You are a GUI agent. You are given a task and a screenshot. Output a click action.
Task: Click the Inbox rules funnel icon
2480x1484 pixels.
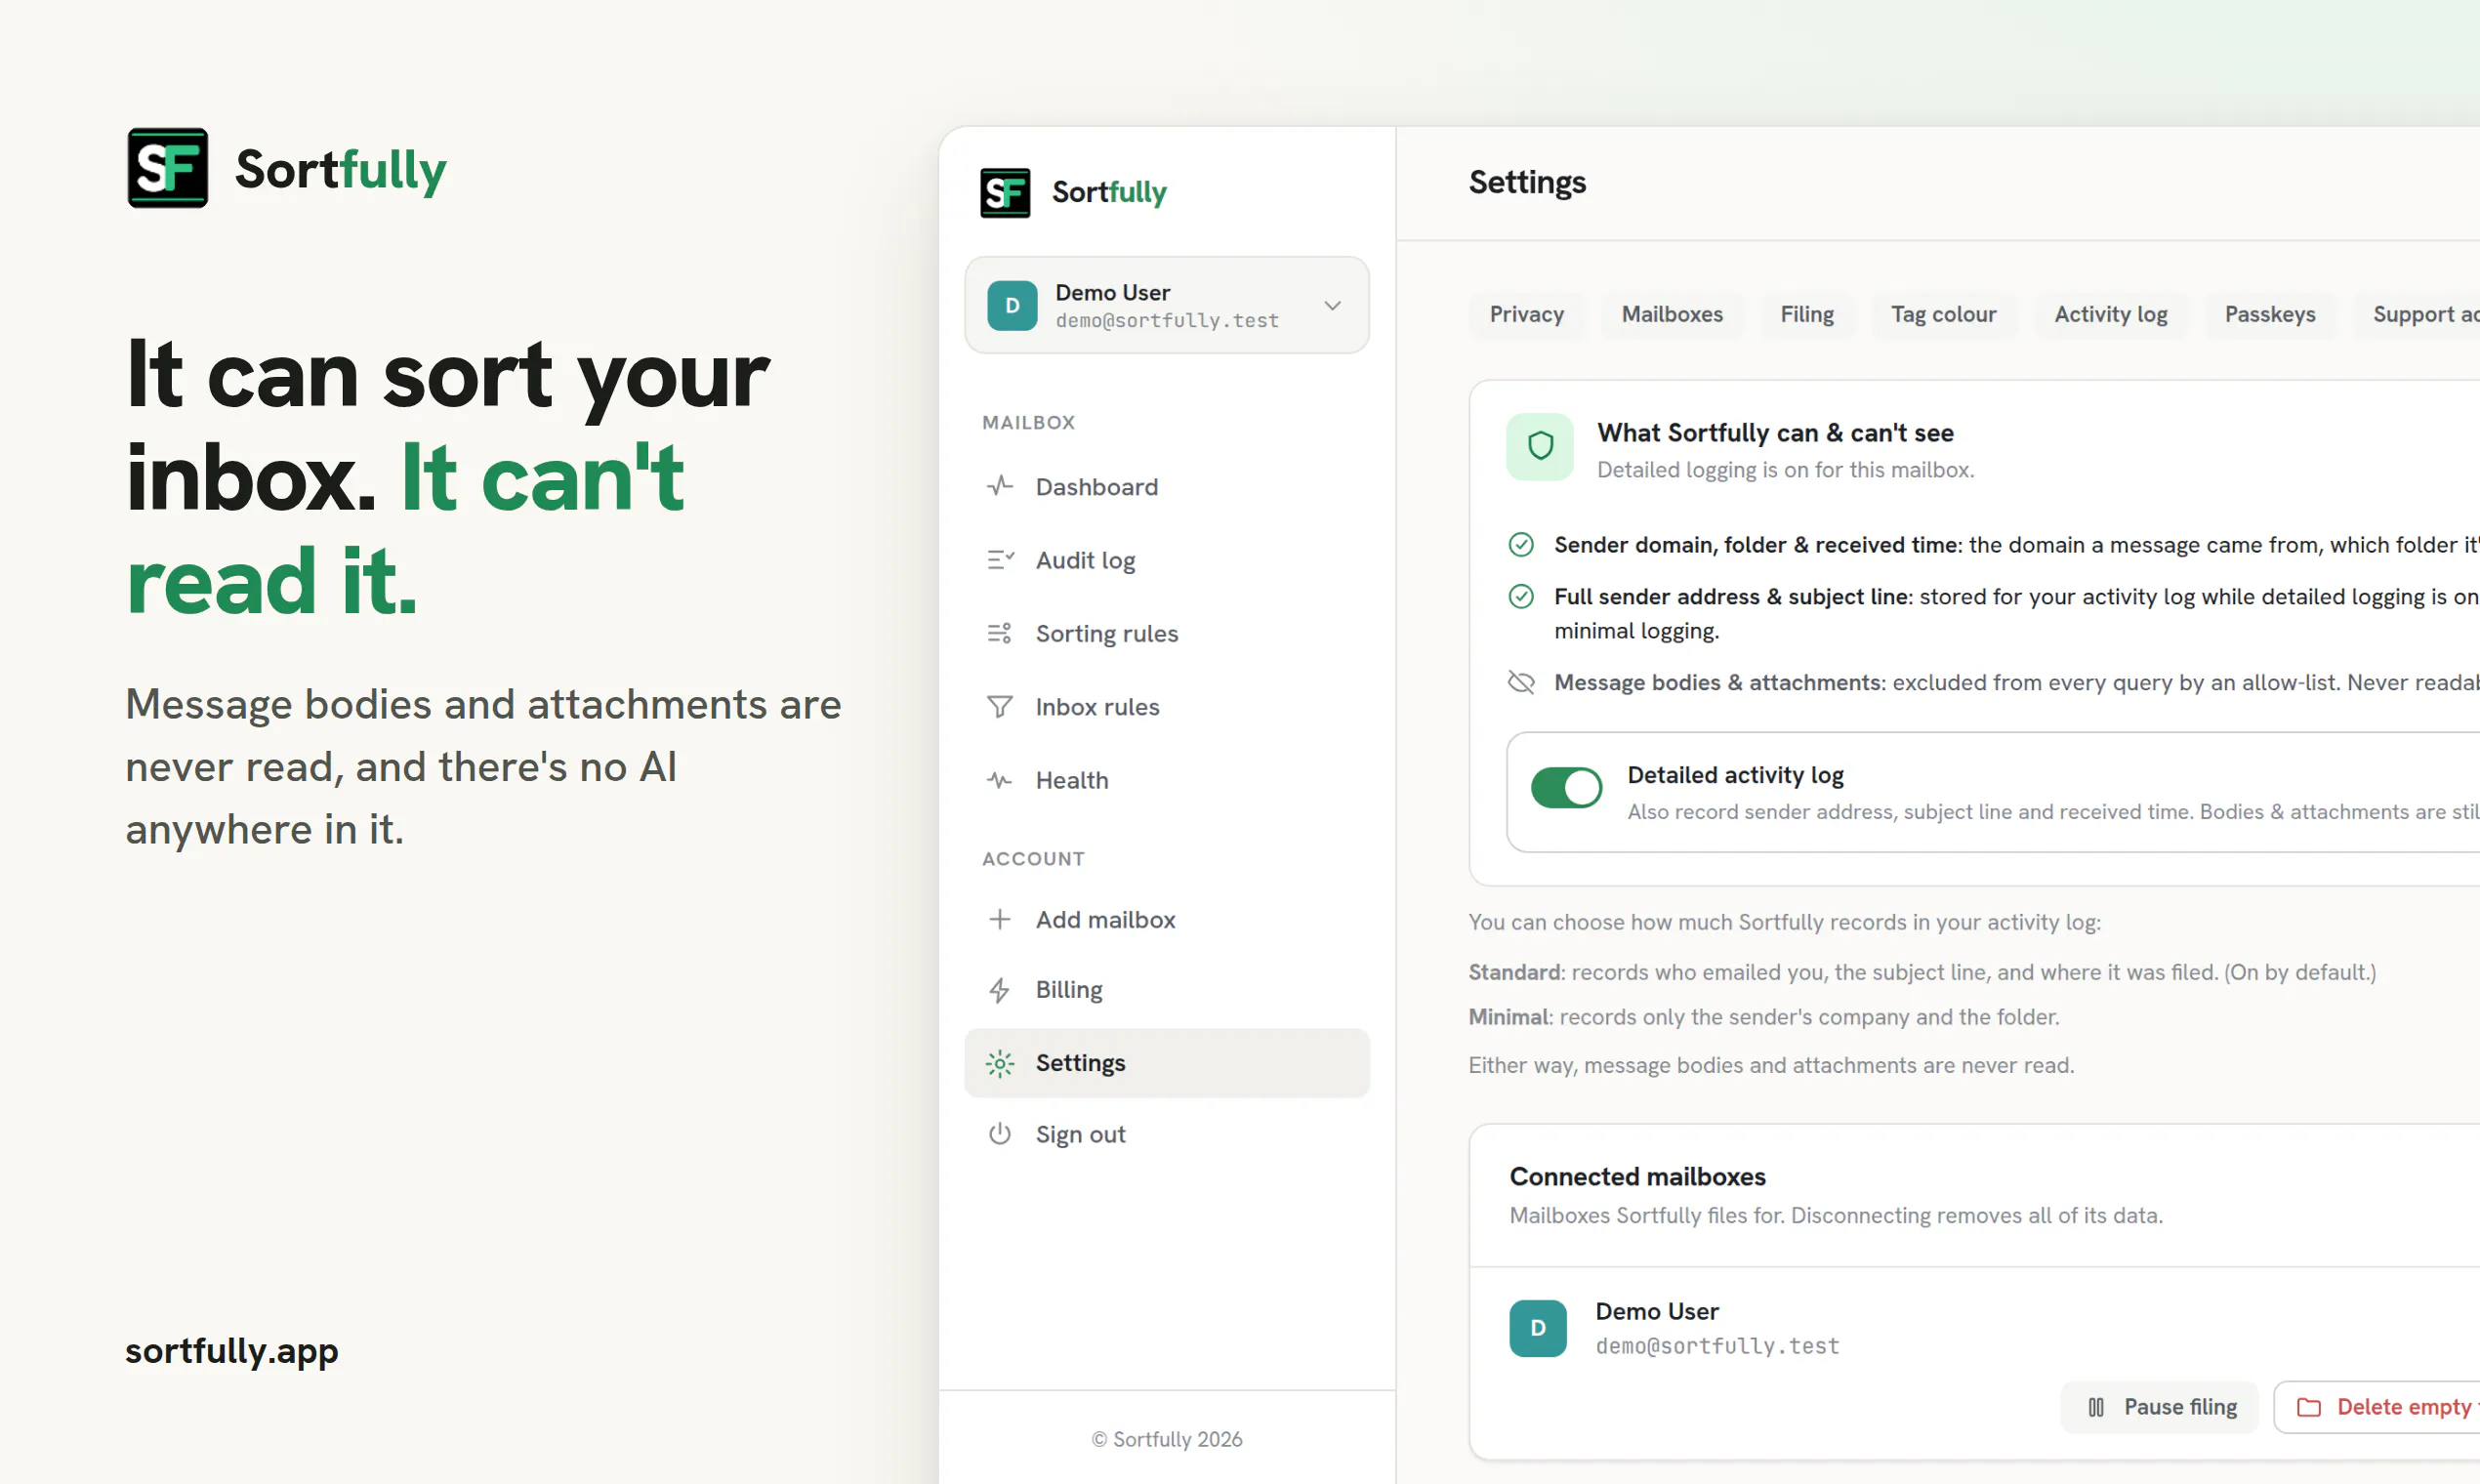[x=999, y=707]
